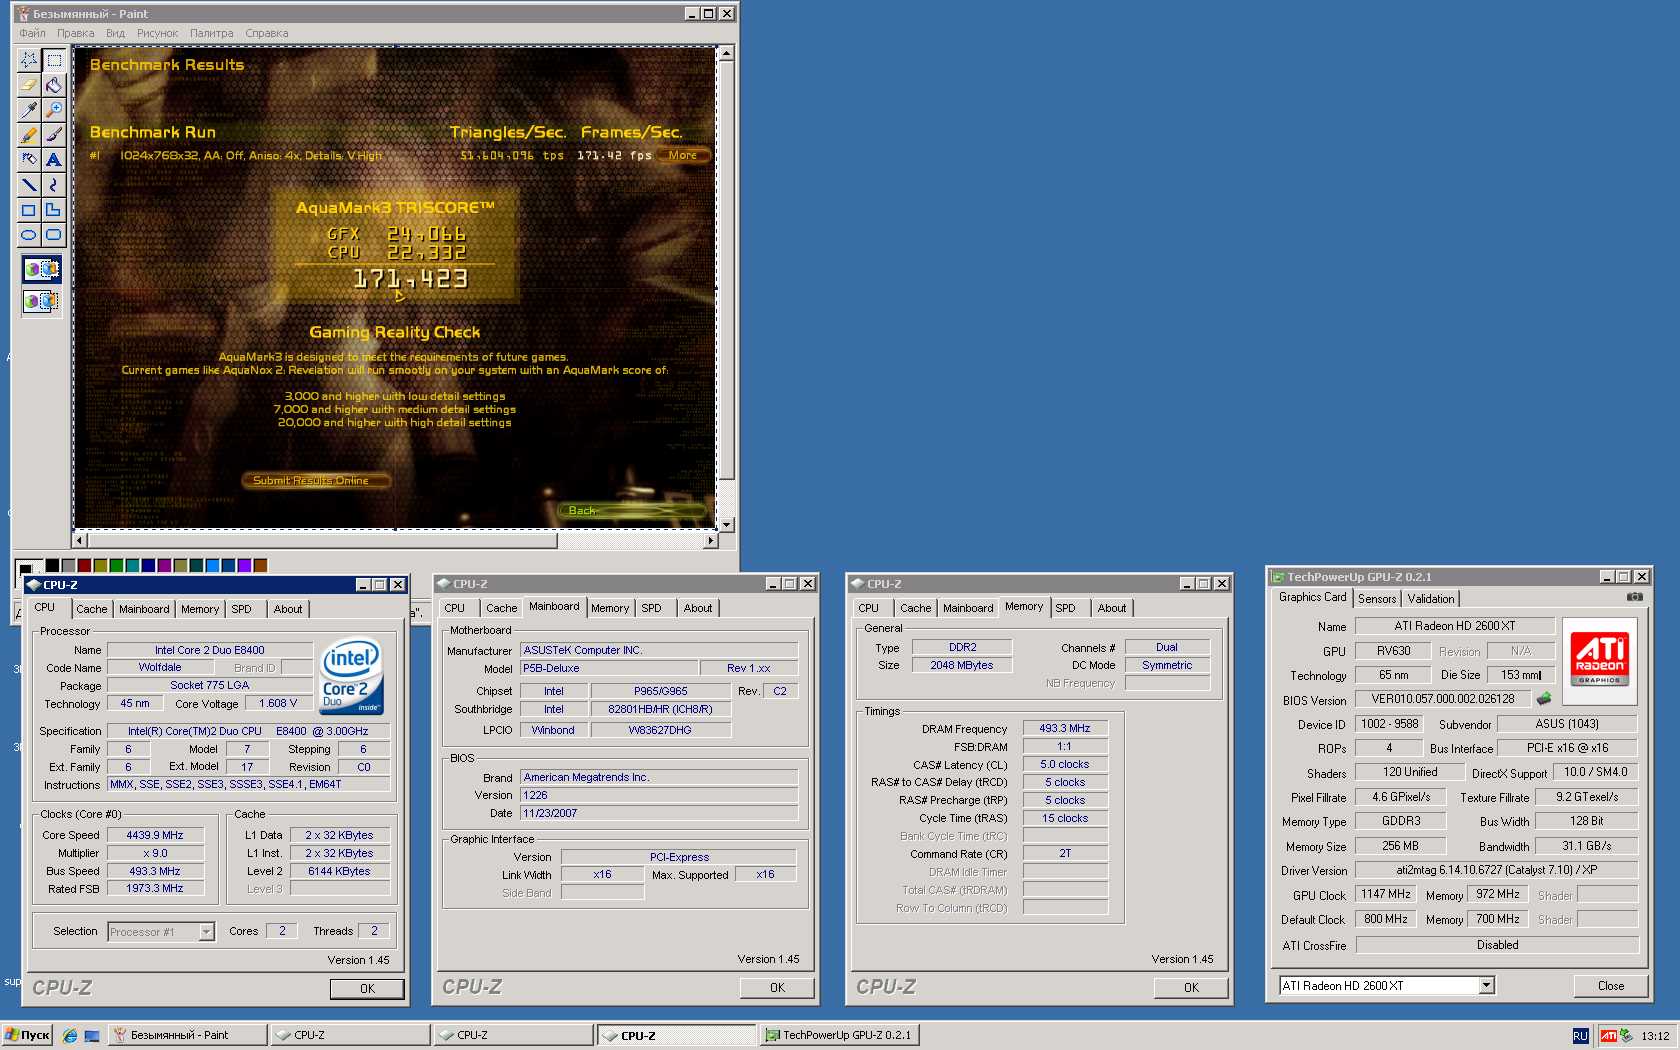Click the Close button in GPU-Z
This screenshot has height=1050, width=1680.
coord(1610,986)
